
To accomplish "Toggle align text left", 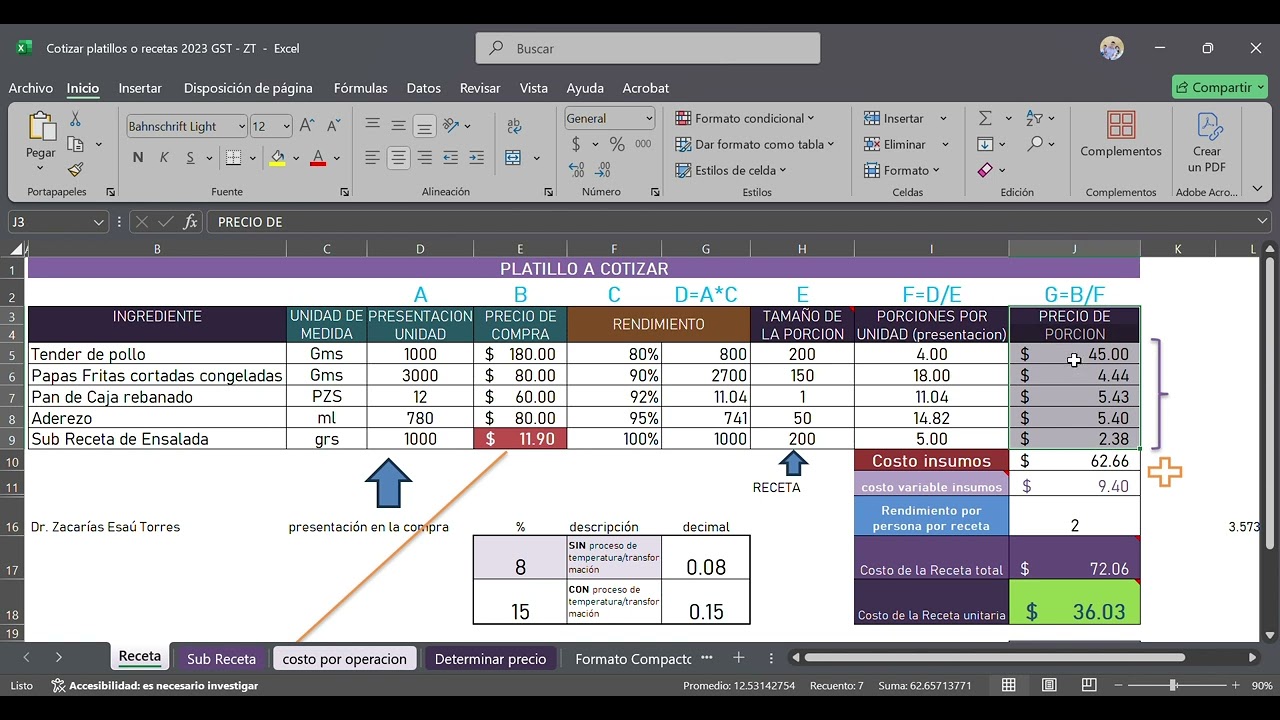I will (x=372, y=158).
